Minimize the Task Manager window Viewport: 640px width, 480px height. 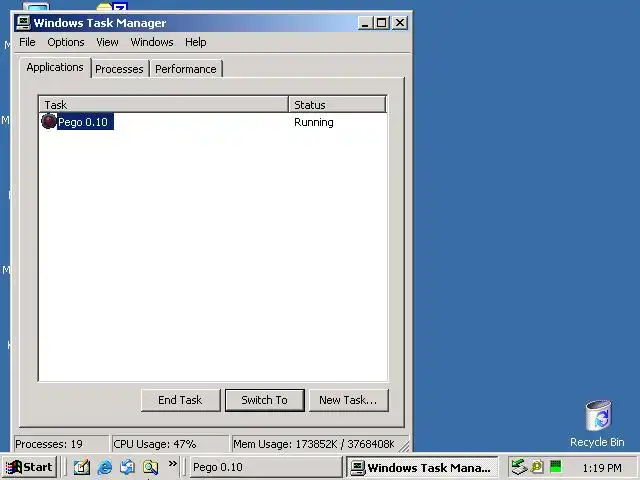point(365,23)
